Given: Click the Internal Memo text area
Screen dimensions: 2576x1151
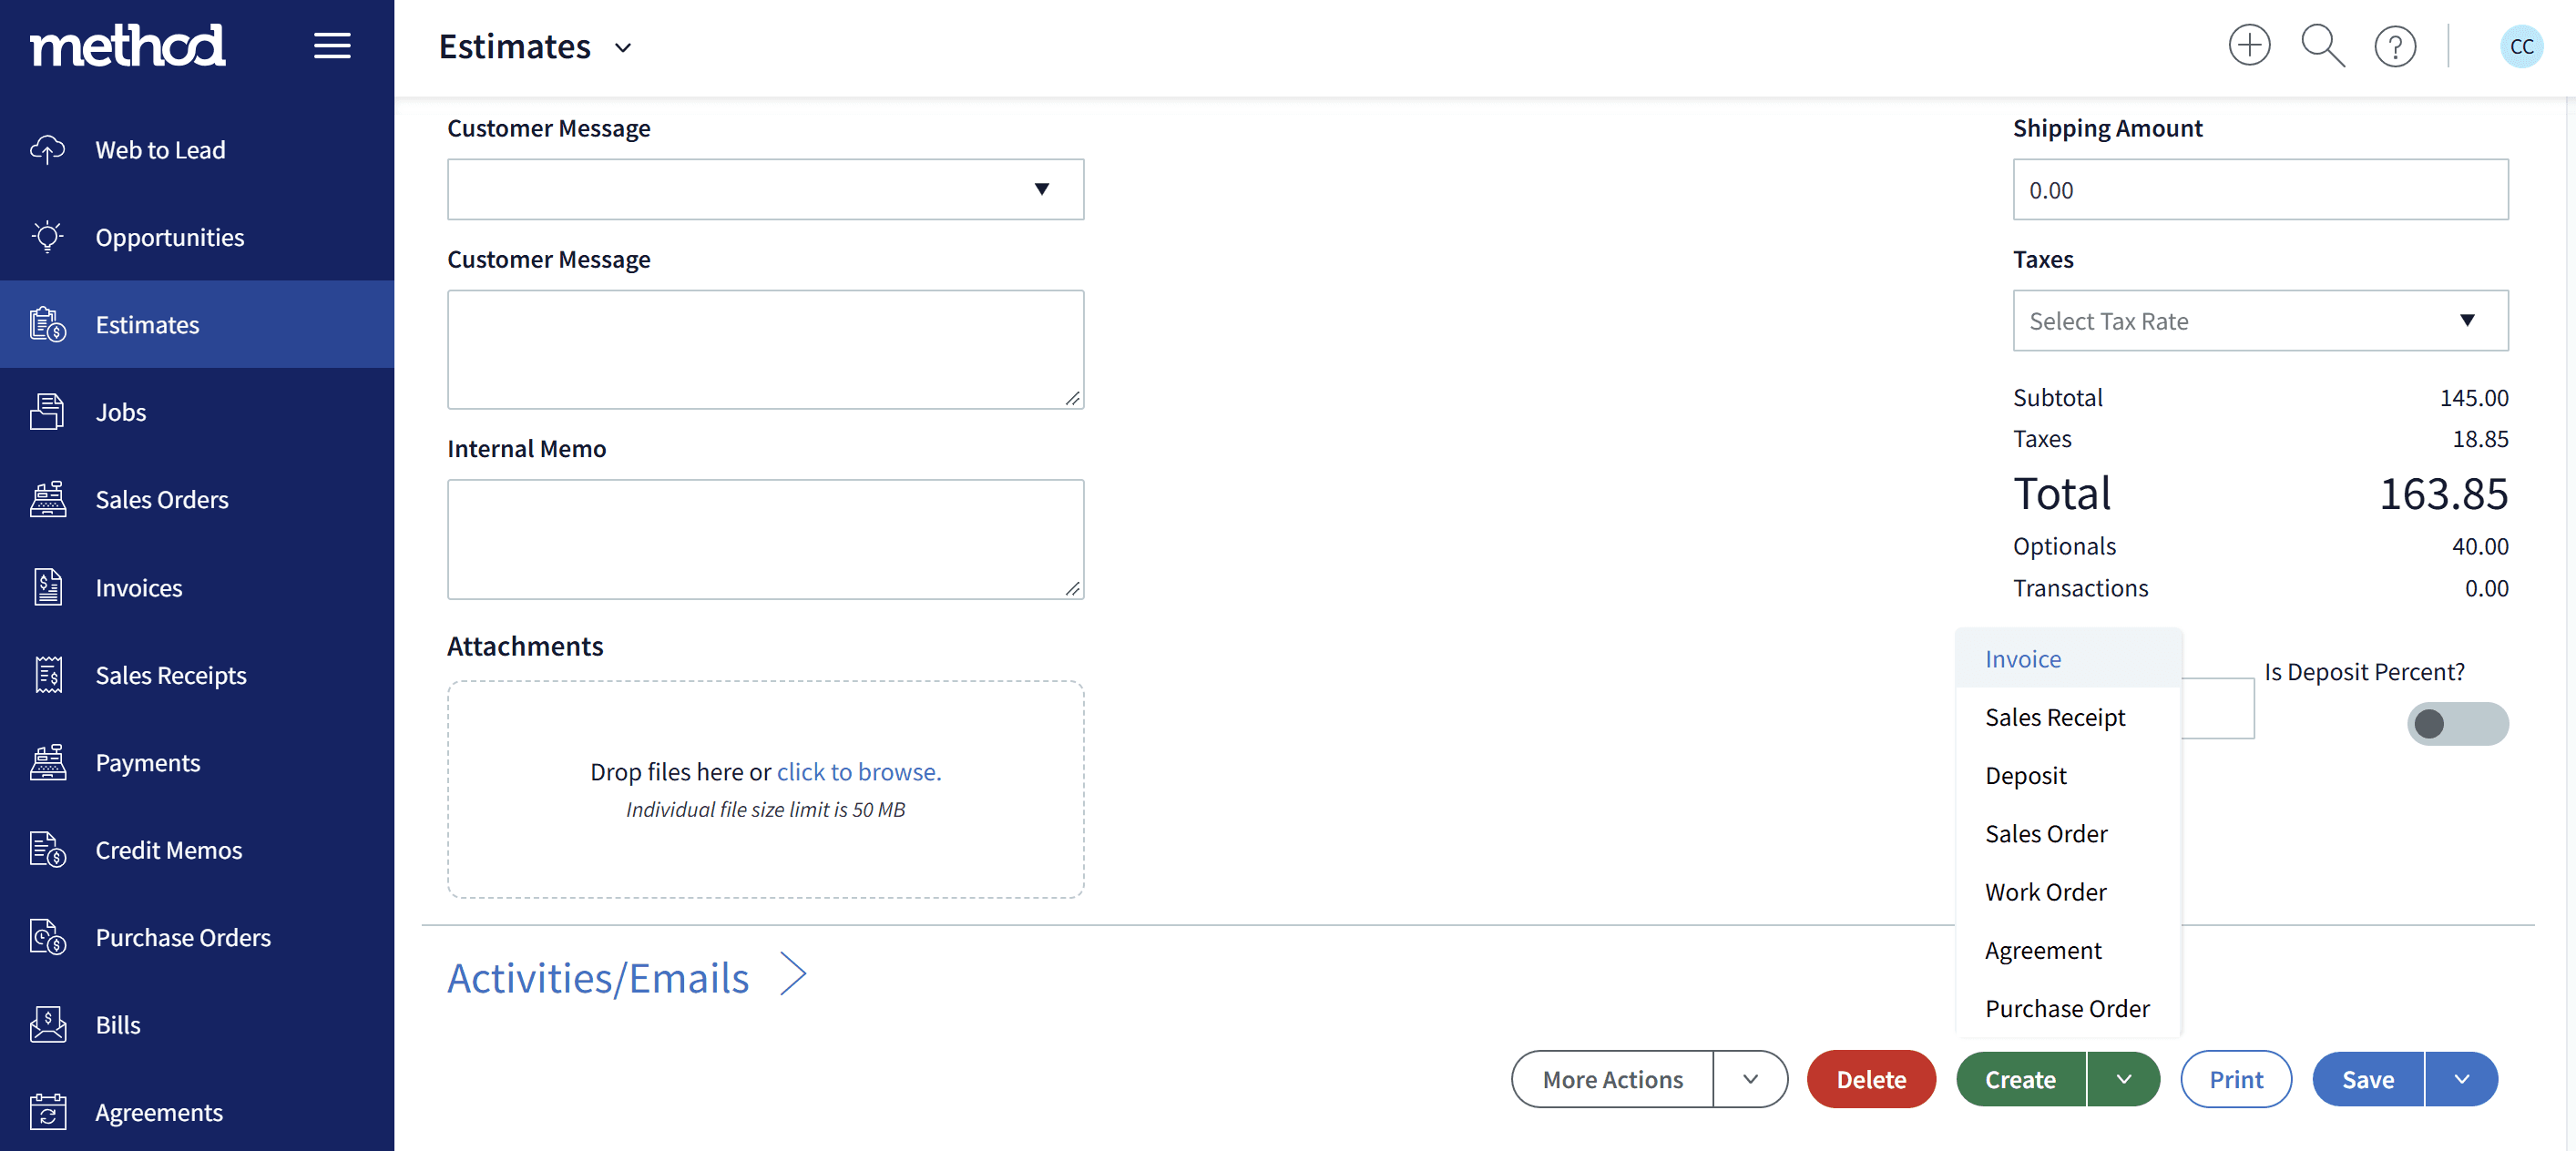Looking at the screenshot, I should coord(765,540).
